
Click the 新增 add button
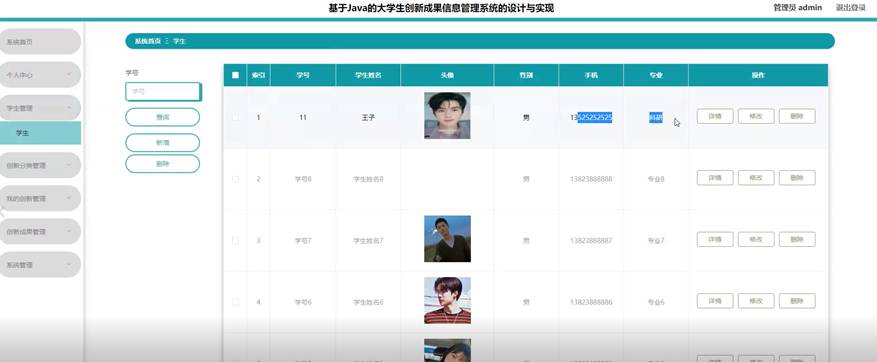(162, 143)
